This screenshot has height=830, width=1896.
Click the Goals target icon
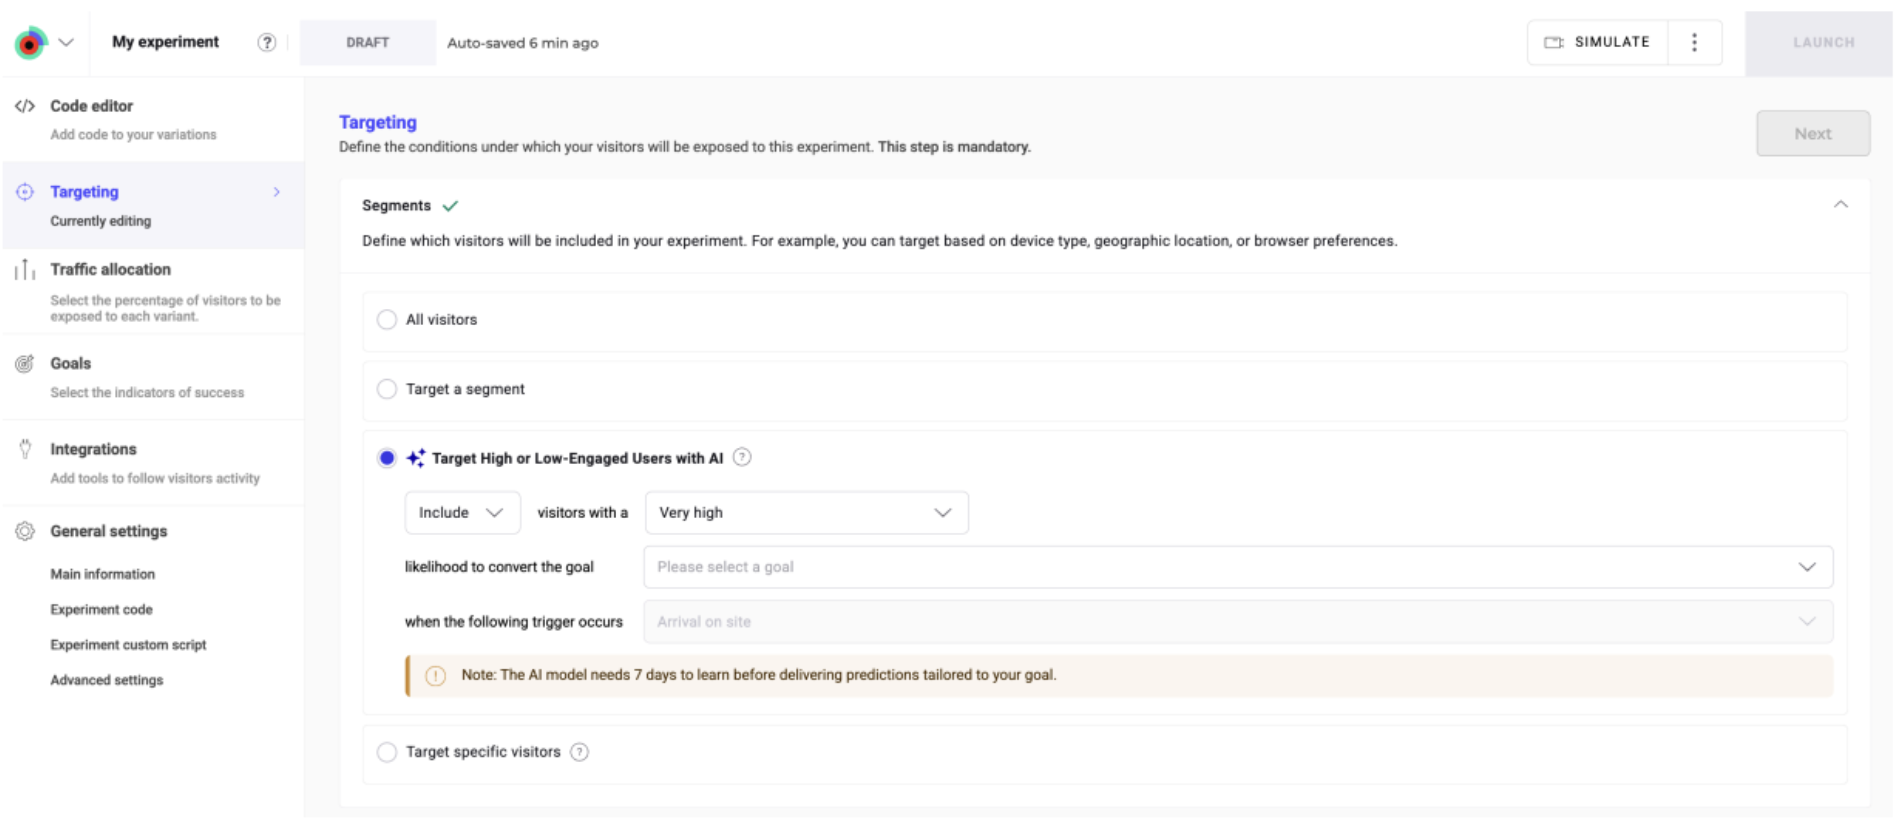pyautogui.click(x=25, y=364)
